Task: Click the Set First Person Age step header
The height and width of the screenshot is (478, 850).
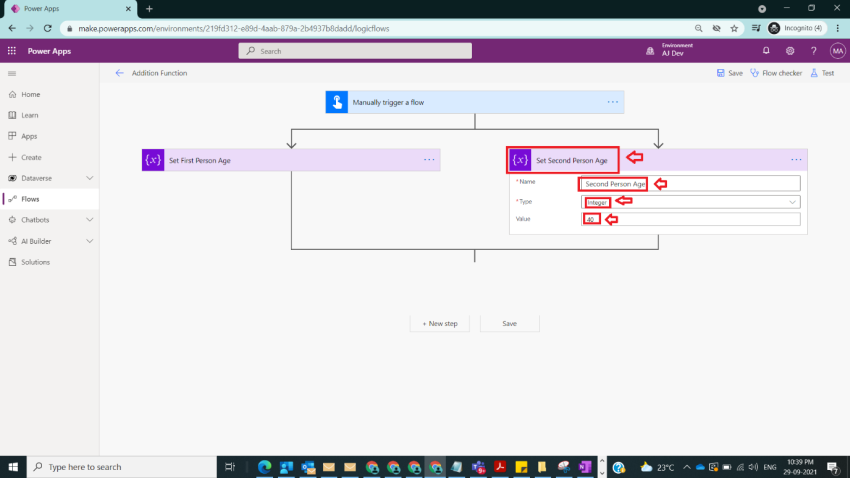Action: click(291, 160)
